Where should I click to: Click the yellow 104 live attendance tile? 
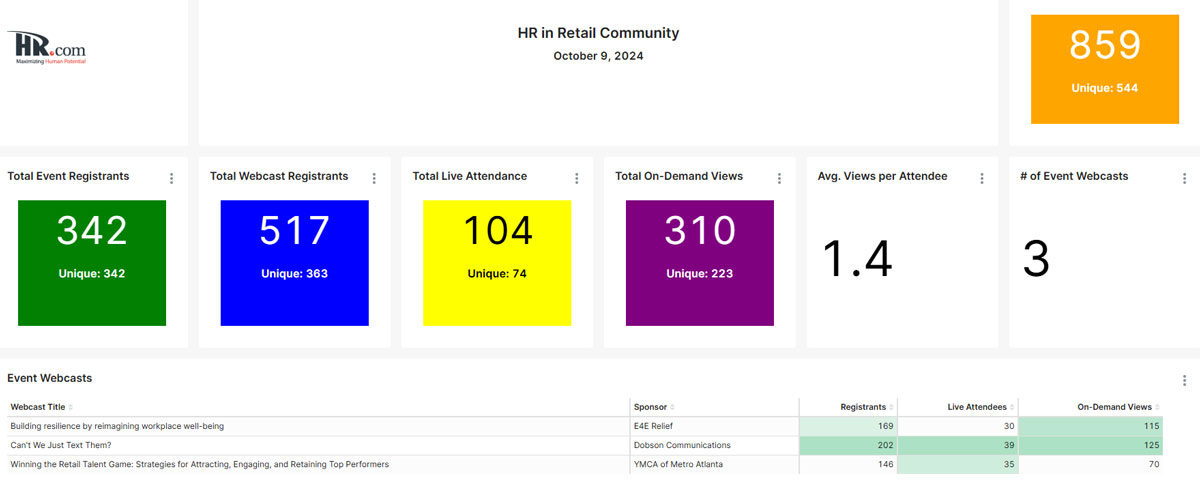click(497, 263)
